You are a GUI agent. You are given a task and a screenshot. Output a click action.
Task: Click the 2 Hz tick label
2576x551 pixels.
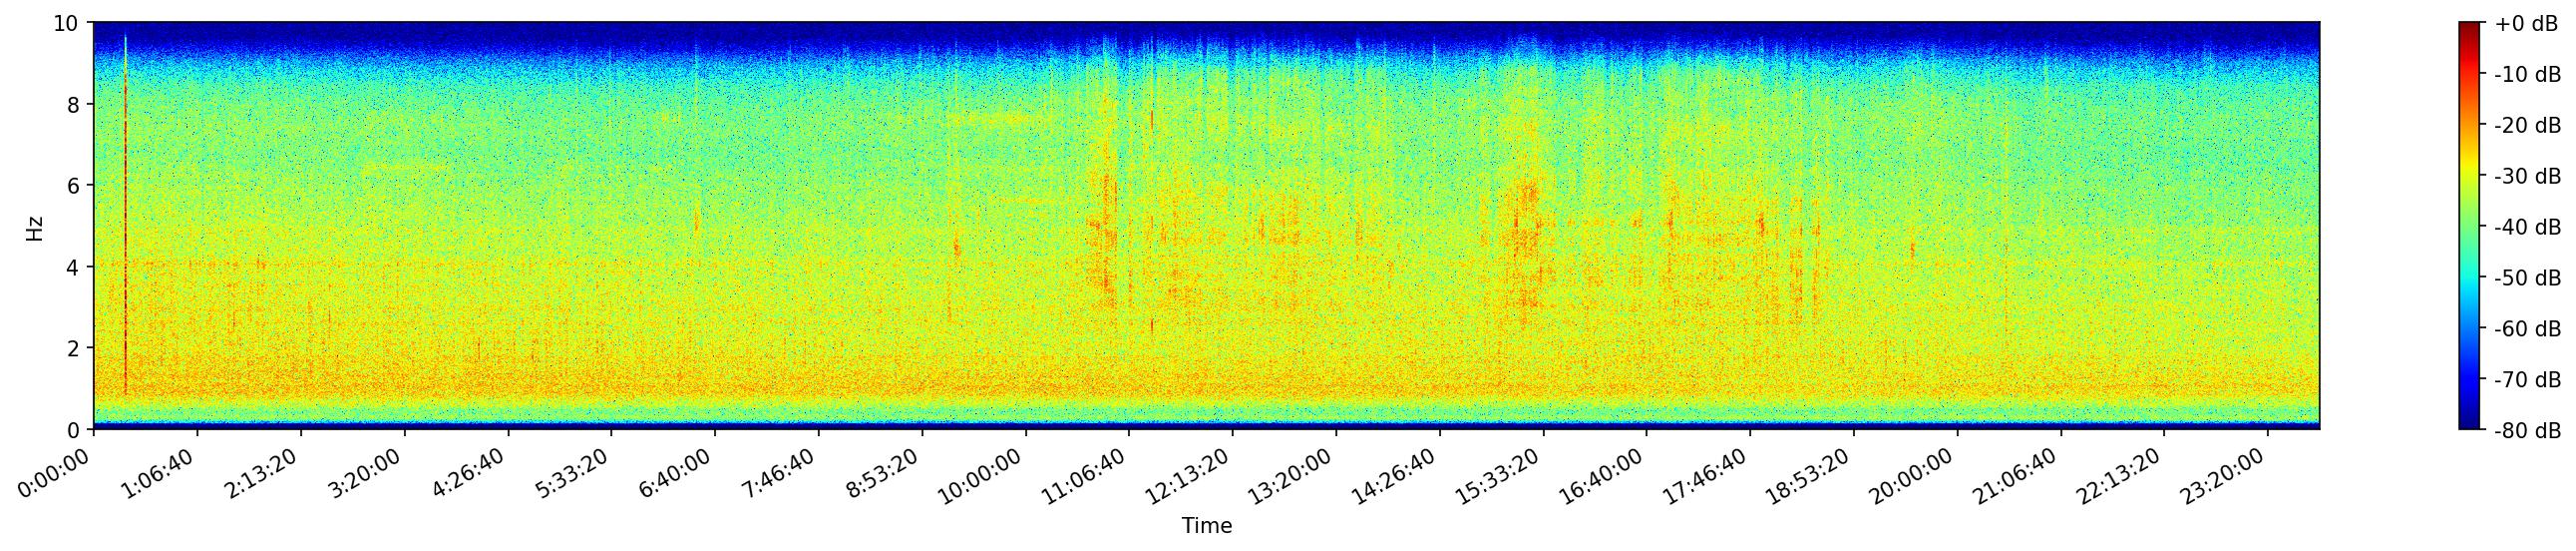click(73, 349)
